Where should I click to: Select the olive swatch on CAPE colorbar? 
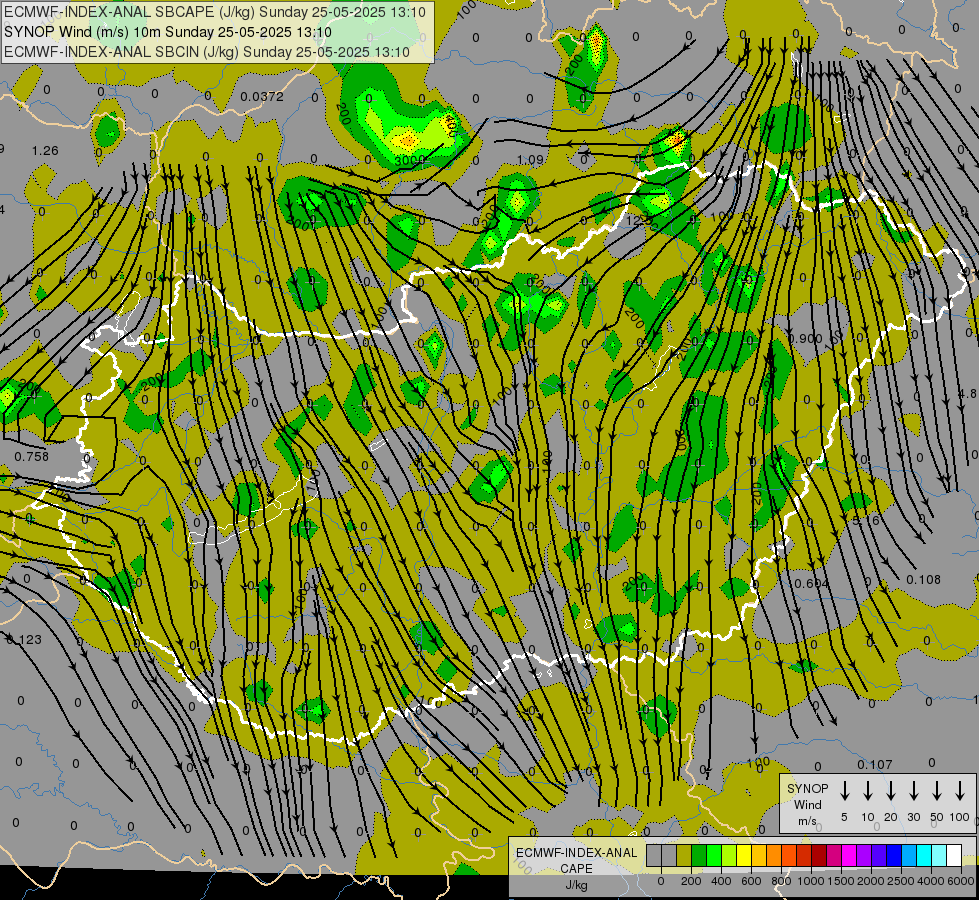coord(684,855)
